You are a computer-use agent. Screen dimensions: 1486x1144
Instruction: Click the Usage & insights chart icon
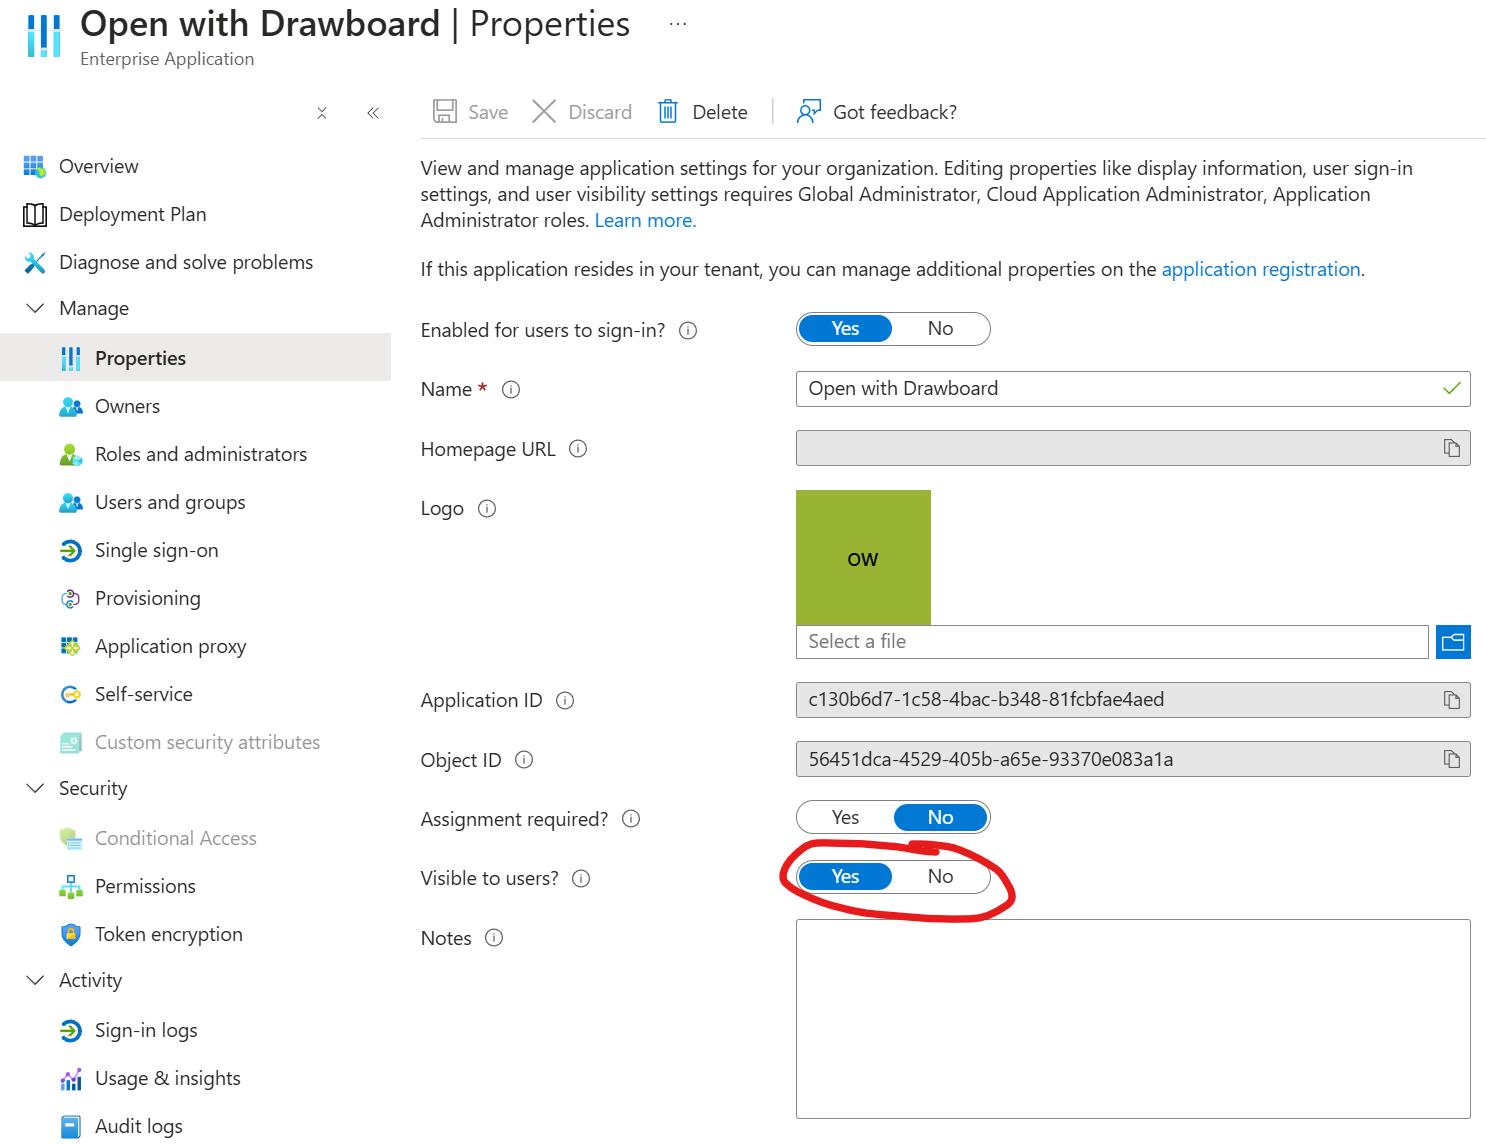point(71,1078)
